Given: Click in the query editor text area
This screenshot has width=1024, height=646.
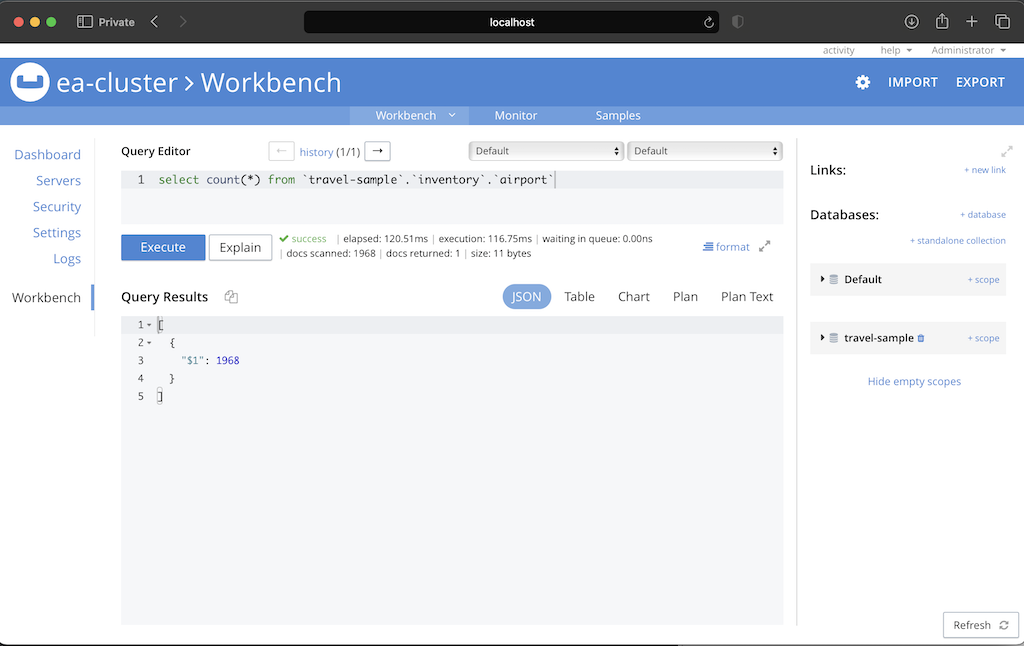Looking at the screenshot, I should (x=450, y=205).
